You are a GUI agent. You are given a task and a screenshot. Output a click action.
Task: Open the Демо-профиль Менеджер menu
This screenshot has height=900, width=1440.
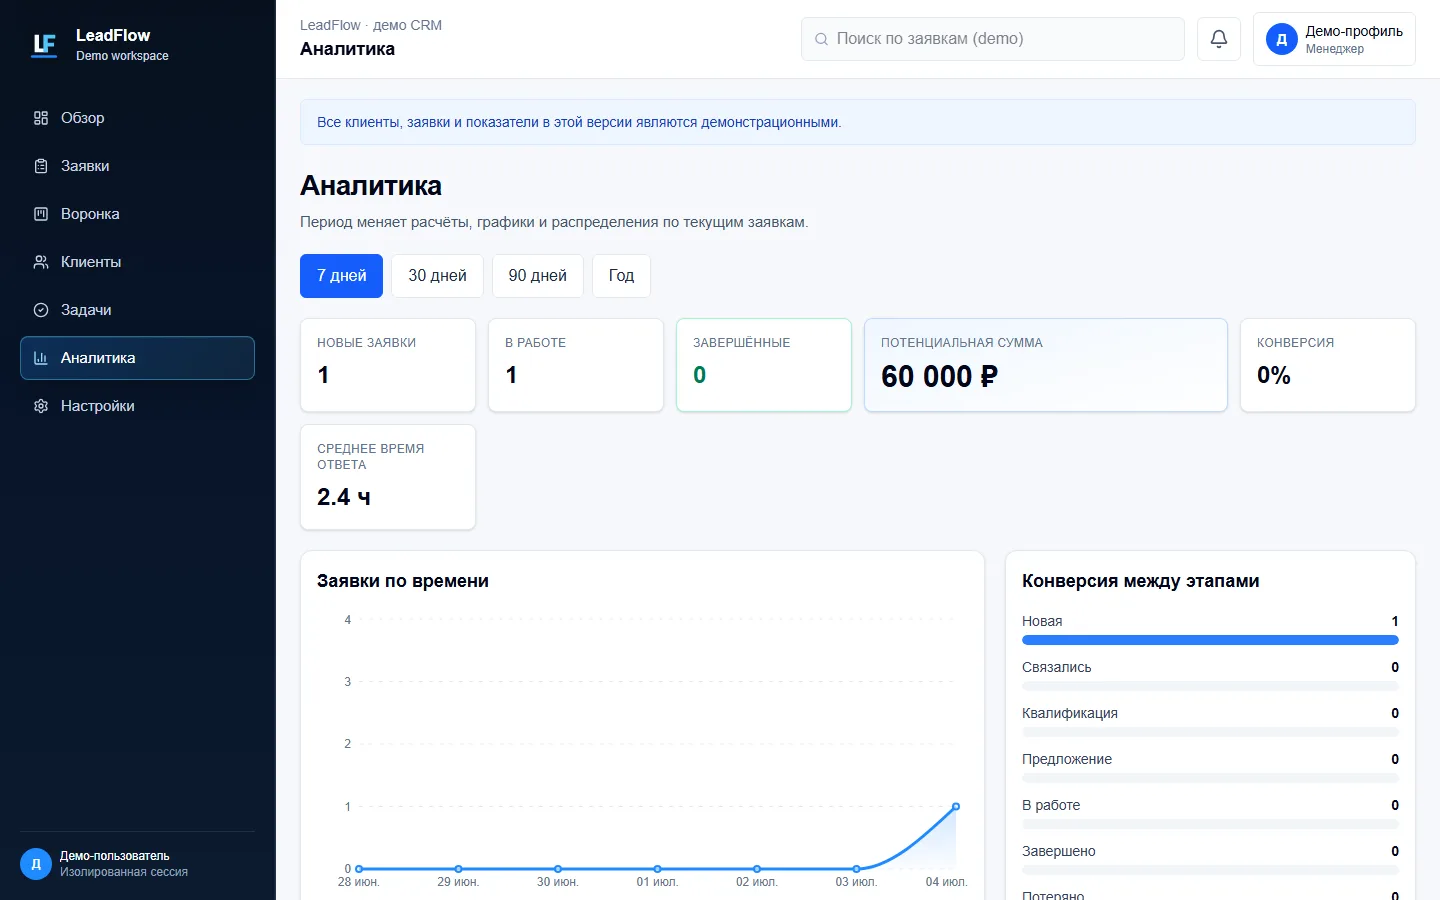[1334, 39]
